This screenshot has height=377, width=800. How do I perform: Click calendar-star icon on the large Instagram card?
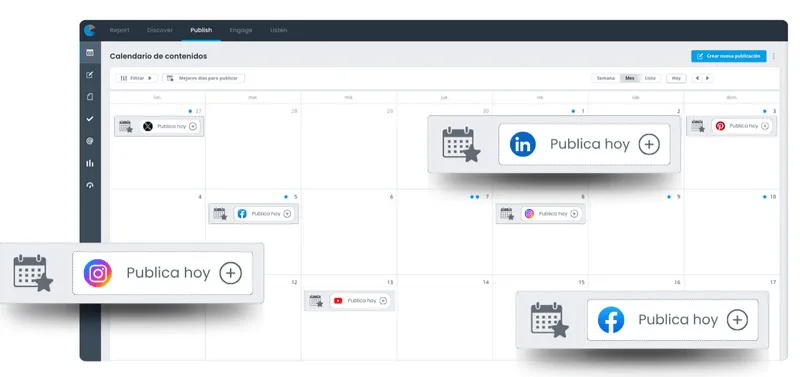coord(33,273)
